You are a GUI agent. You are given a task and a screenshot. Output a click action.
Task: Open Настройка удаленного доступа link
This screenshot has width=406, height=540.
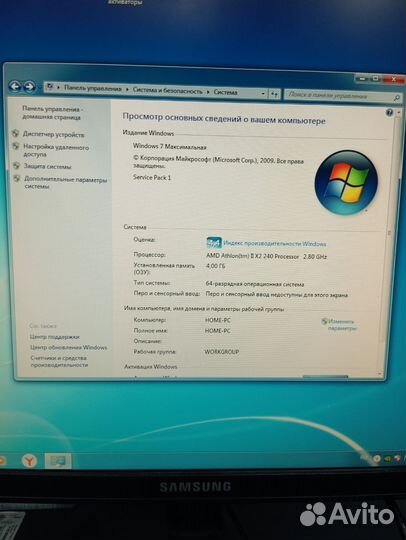(56, 151)
